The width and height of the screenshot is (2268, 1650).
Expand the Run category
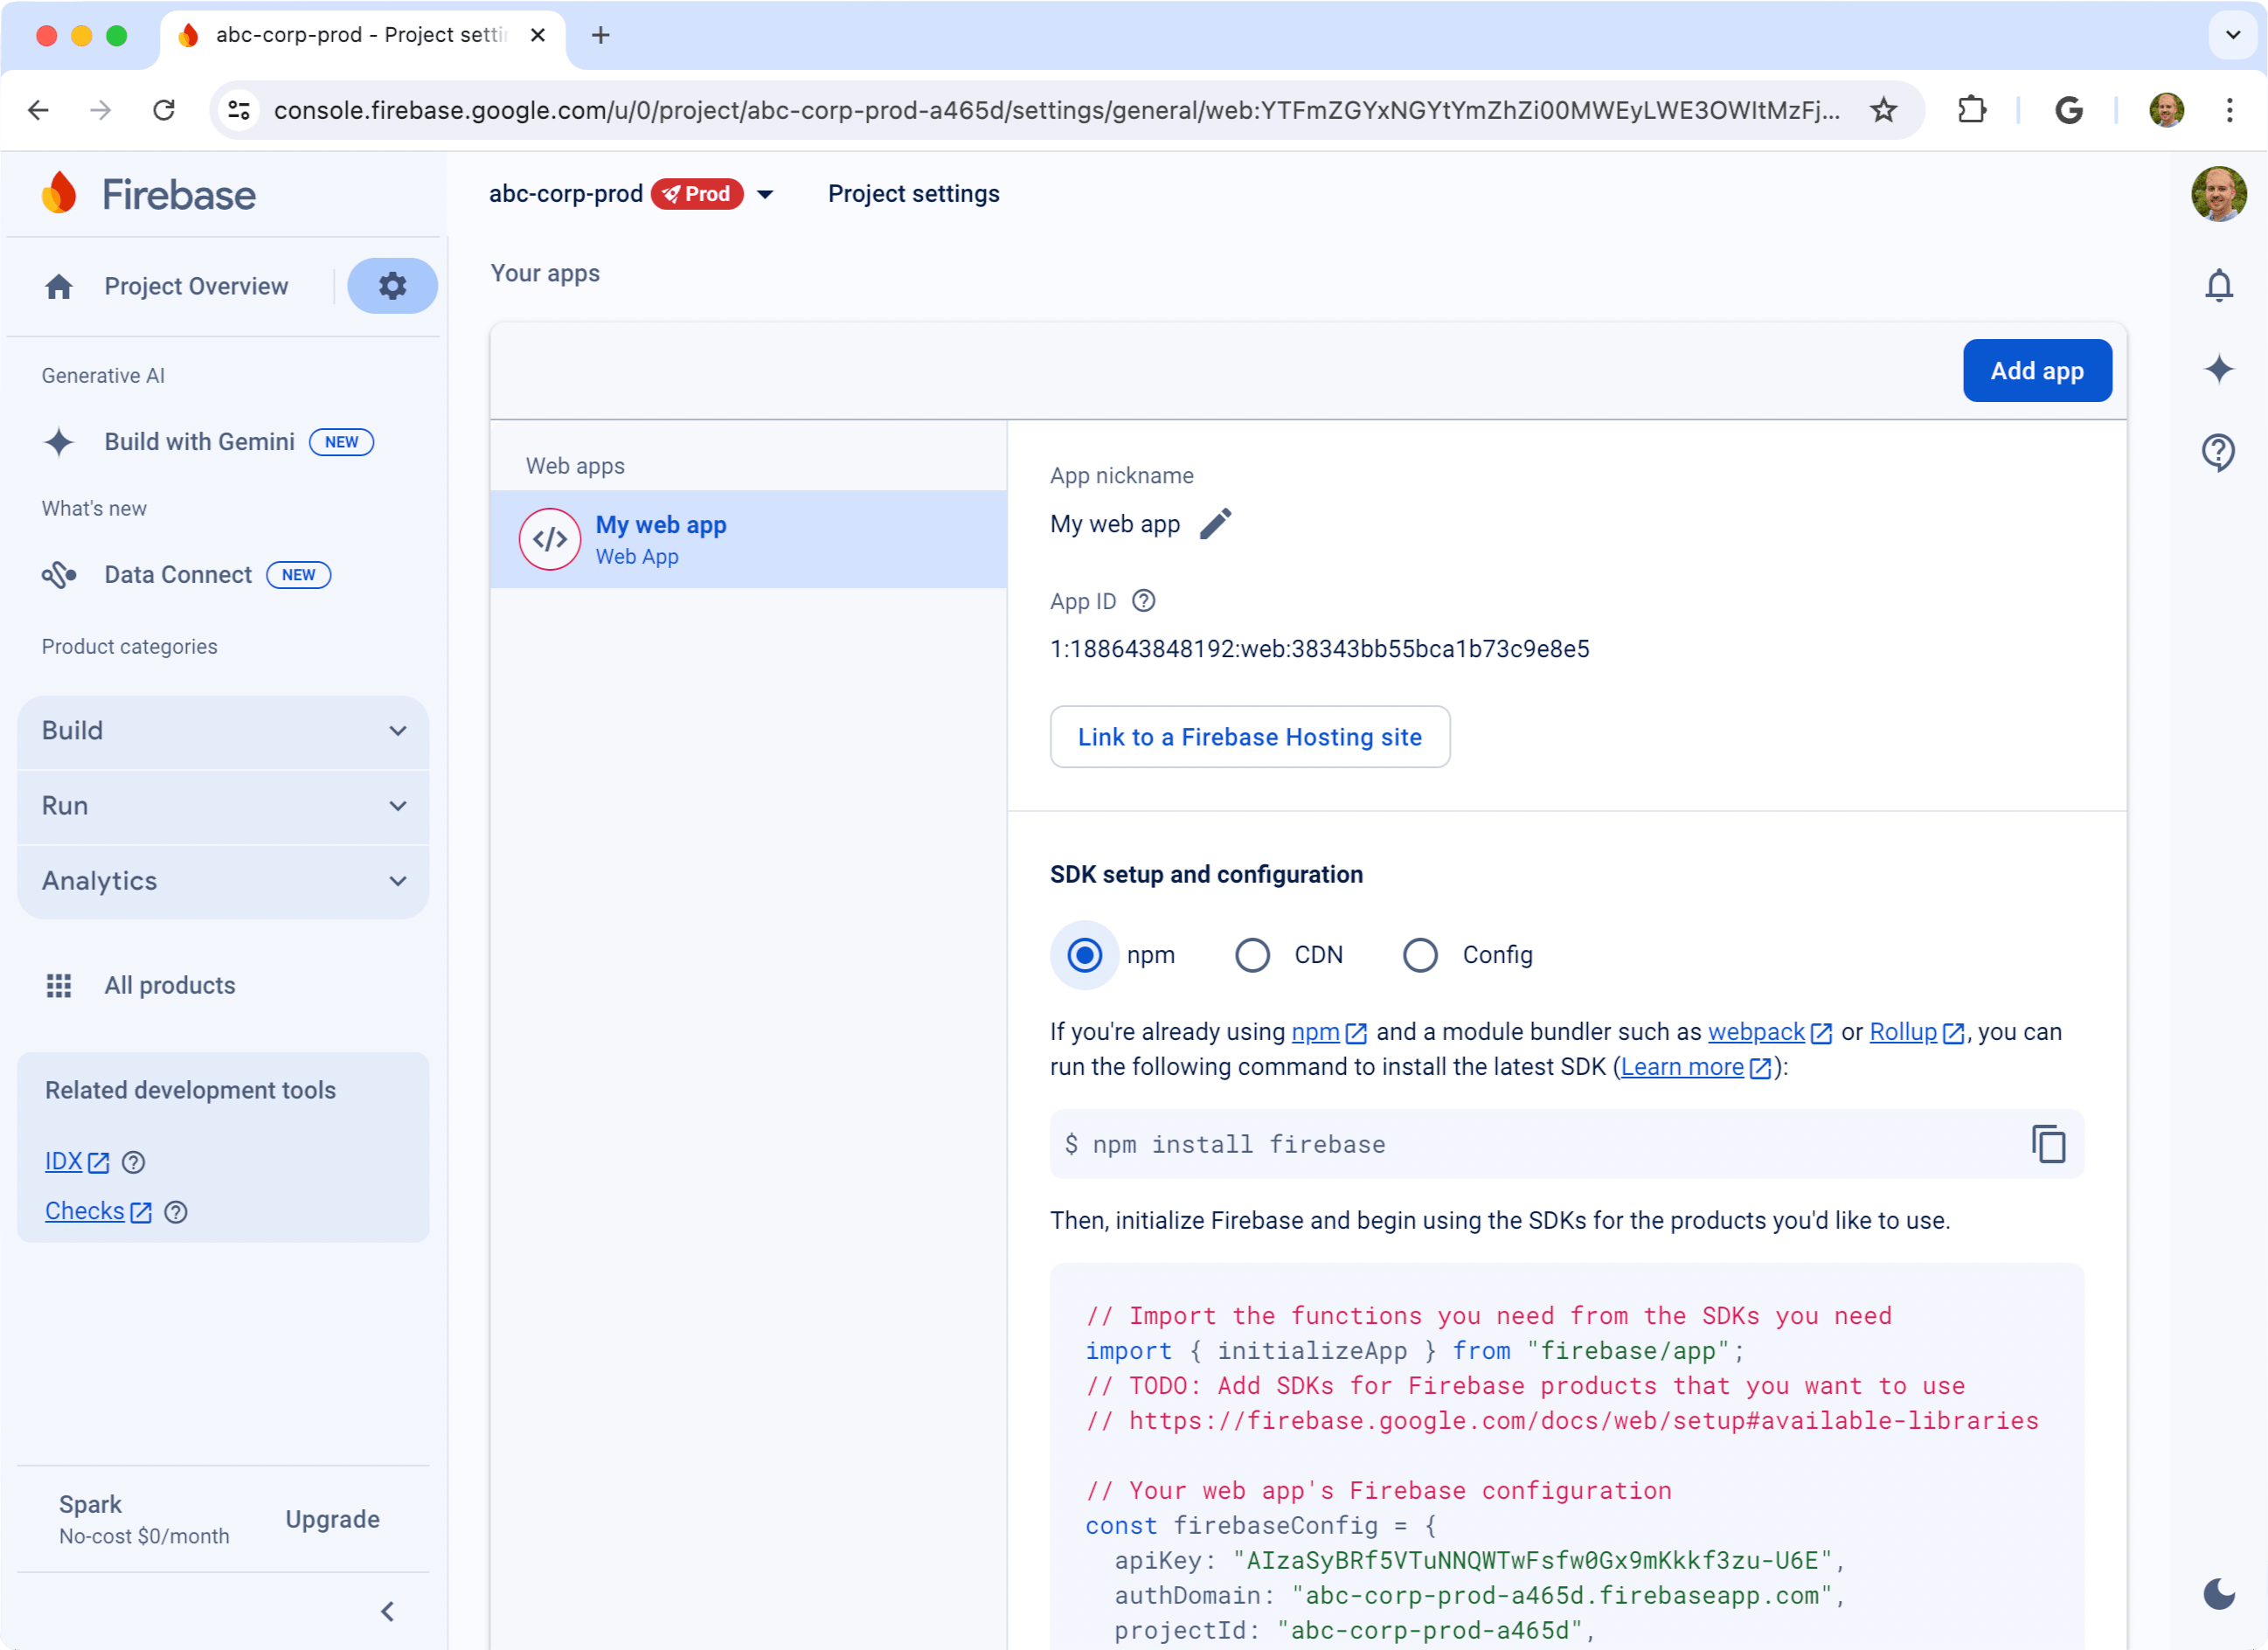(x=223, y=806)
